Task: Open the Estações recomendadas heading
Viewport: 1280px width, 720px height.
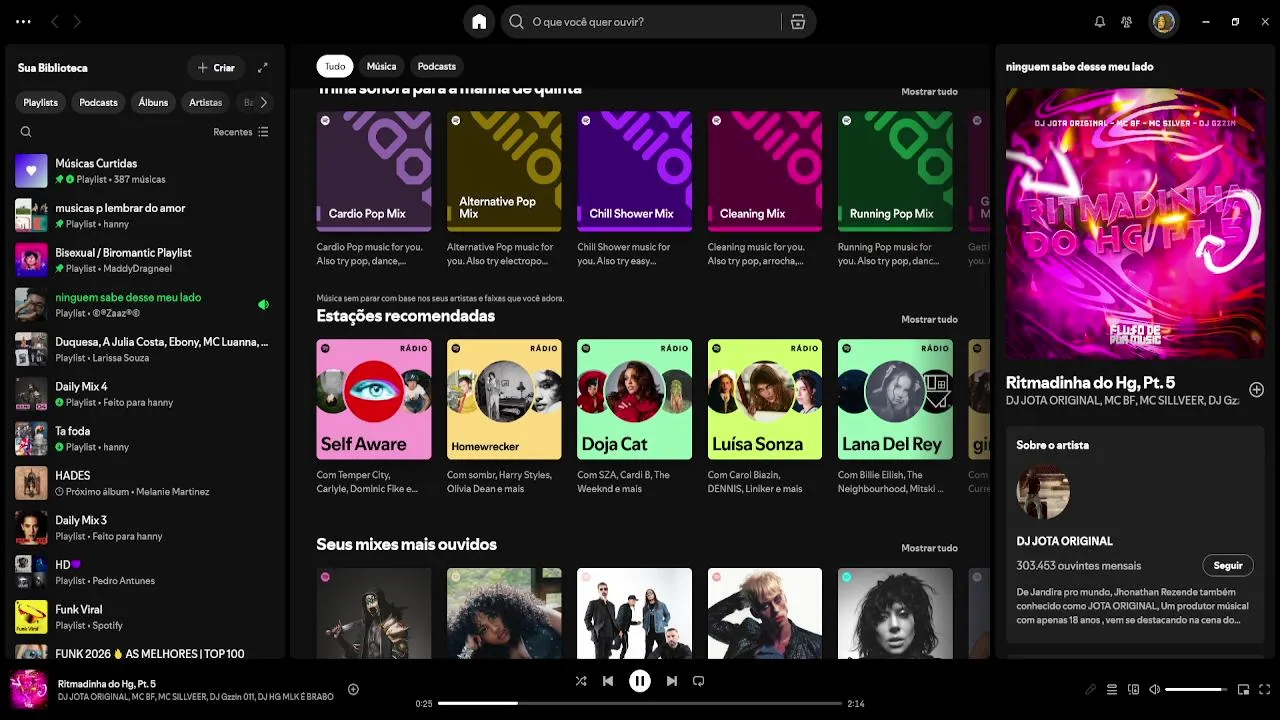Action: click(x=406, y=316)
